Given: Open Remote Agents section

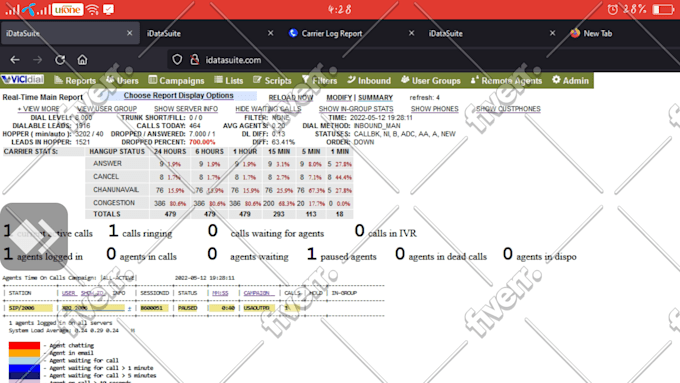Looking at the screenshot, I should point(506,81).
